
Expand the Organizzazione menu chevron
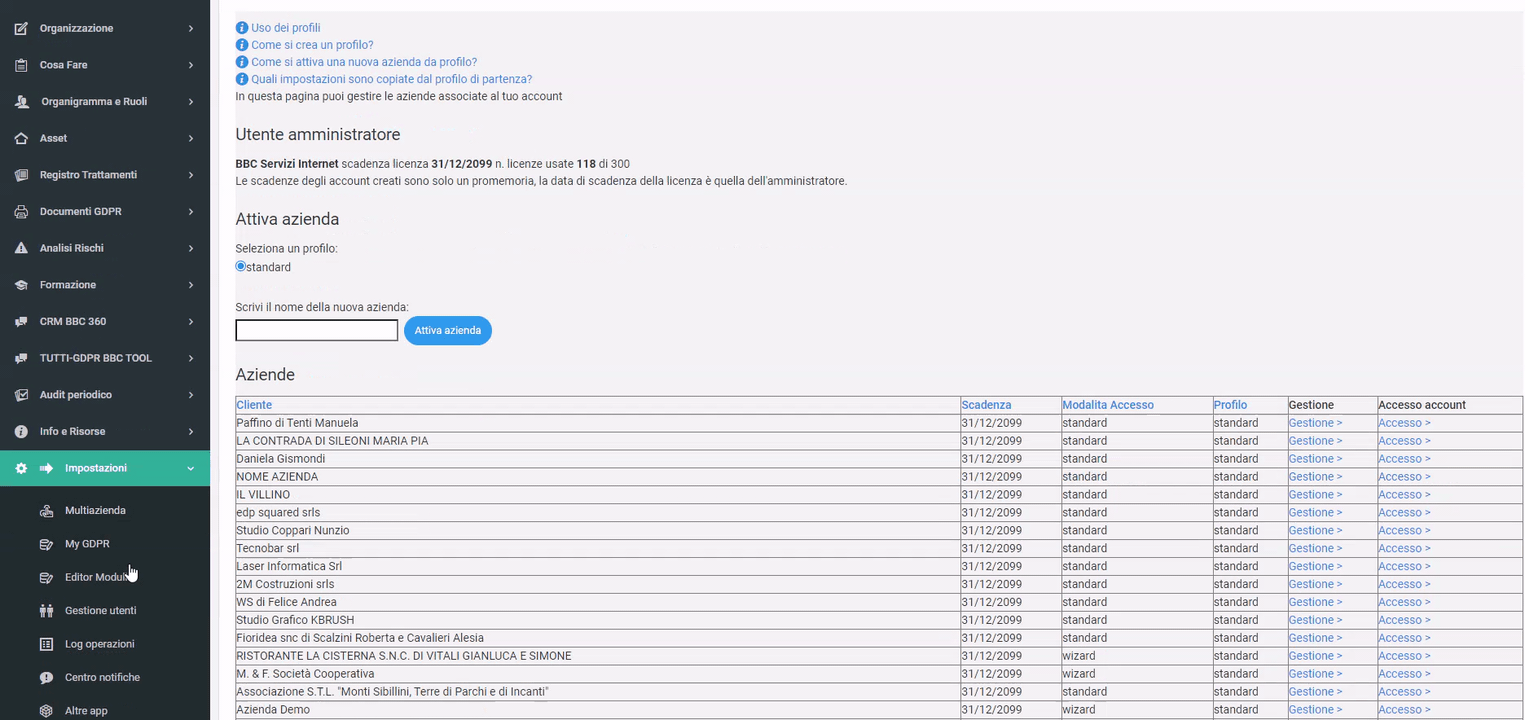coord(191,28)
